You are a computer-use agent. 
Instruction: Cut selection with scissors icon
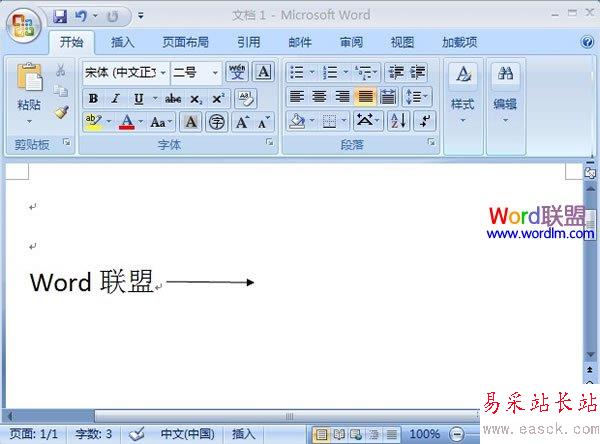[x=60, y=70]
